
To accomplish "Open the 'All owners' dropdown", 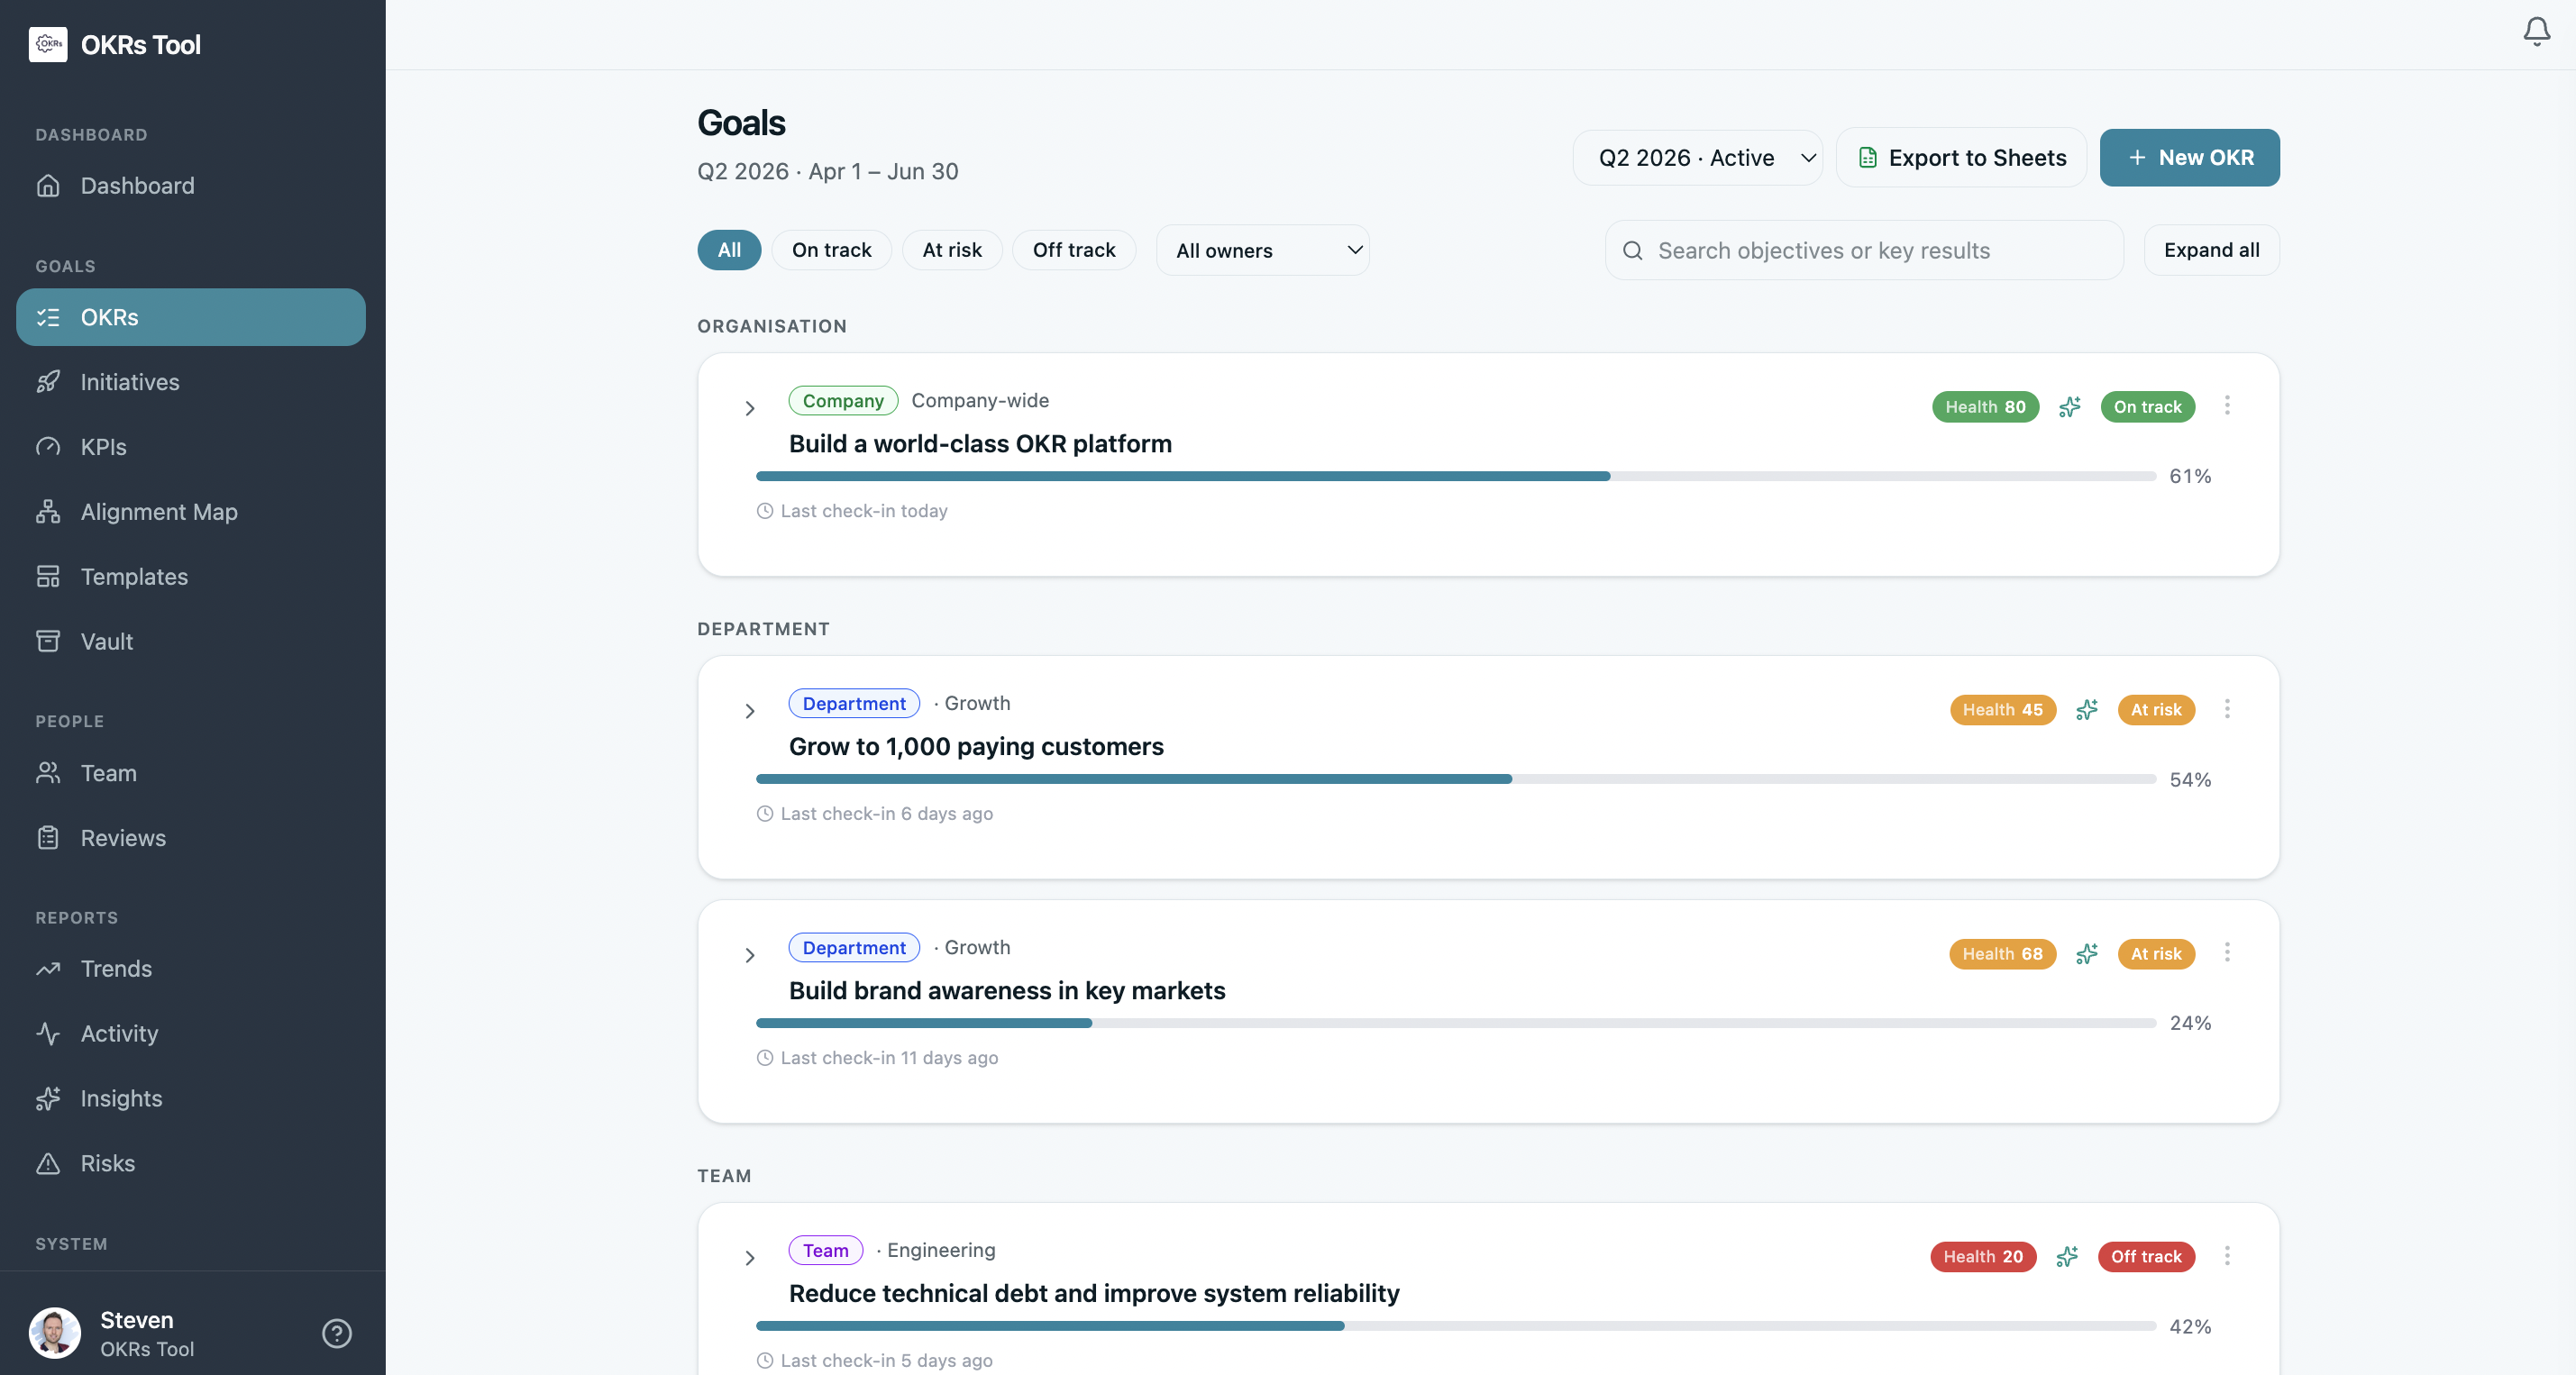I will (1263, 250).
